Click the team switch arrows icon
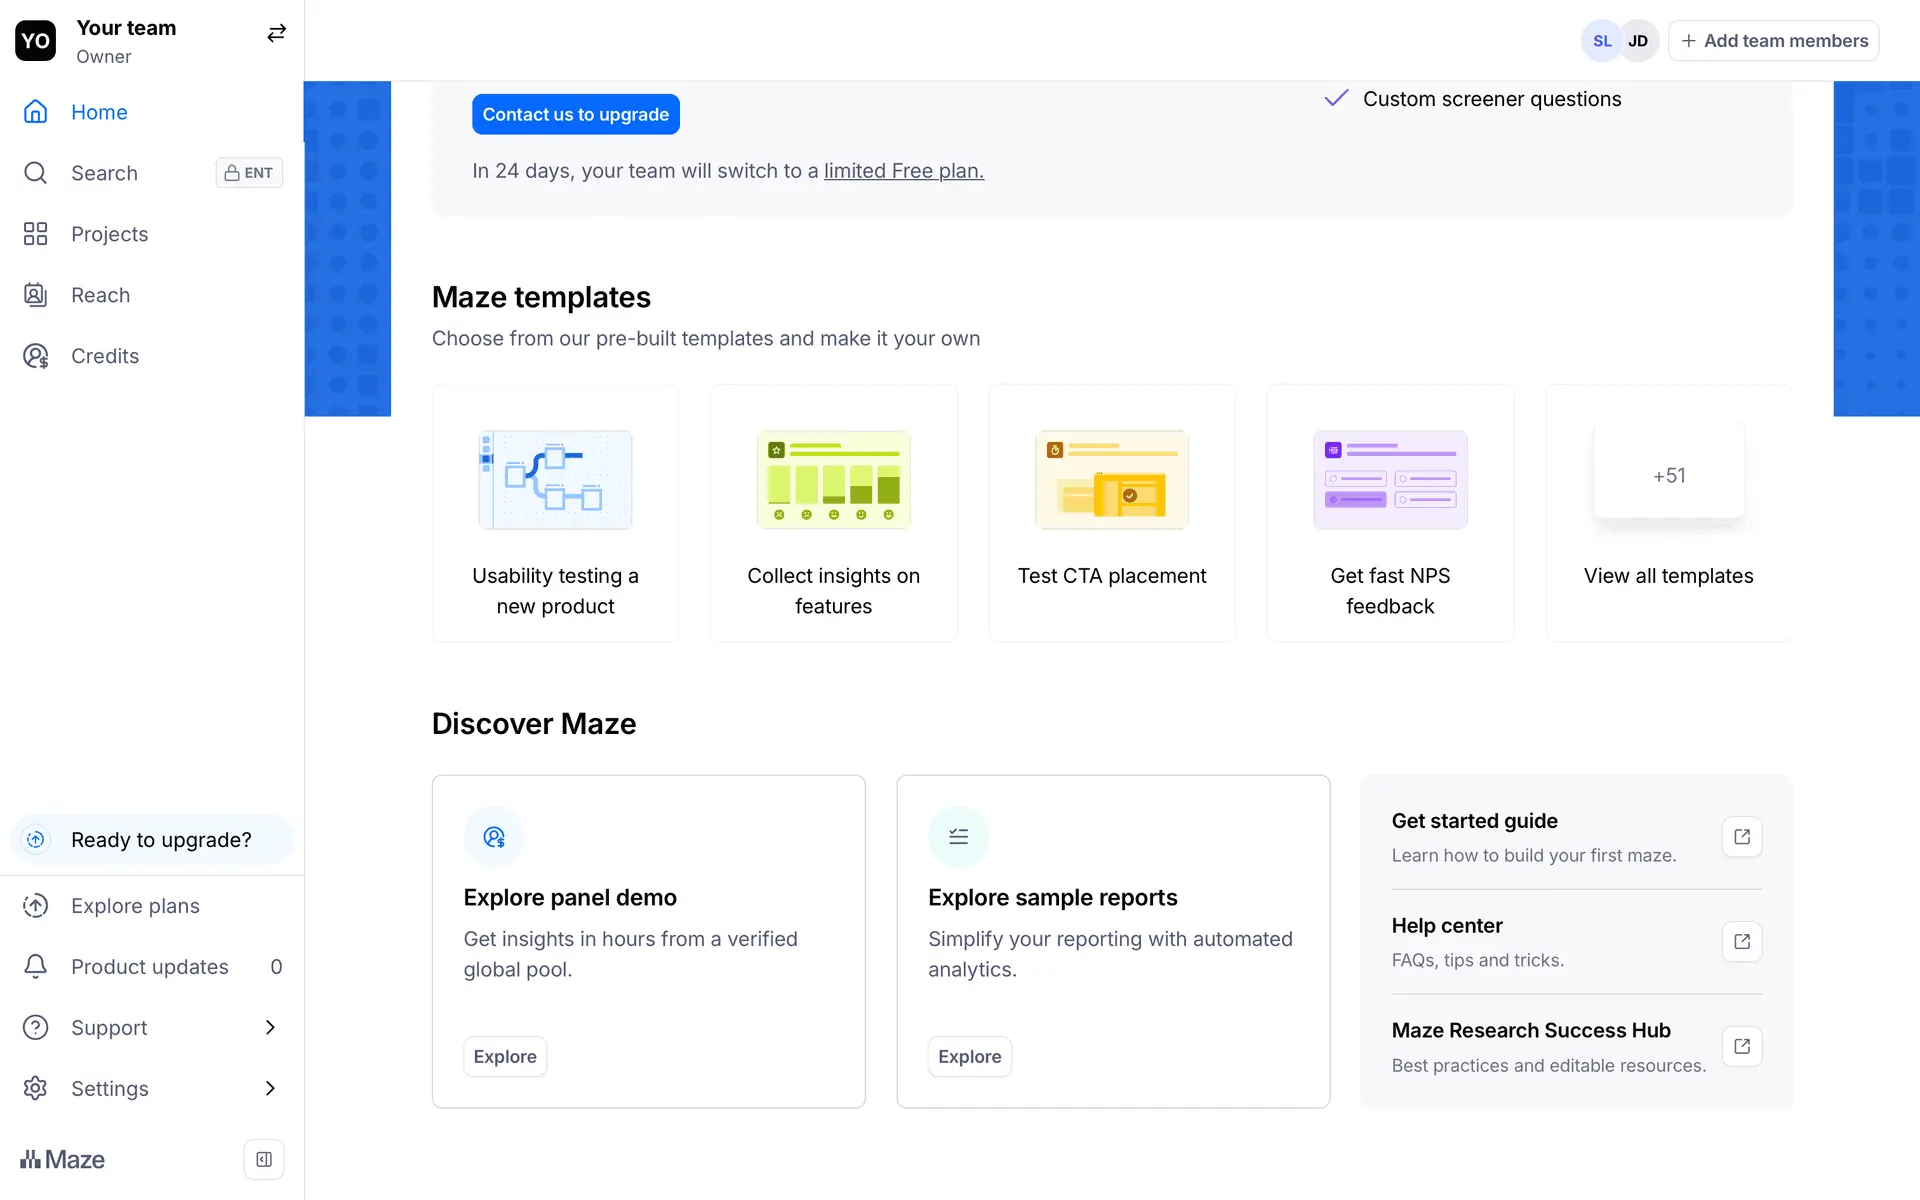The height and width of the screenshot is (1200, 1920). point(276,34)
